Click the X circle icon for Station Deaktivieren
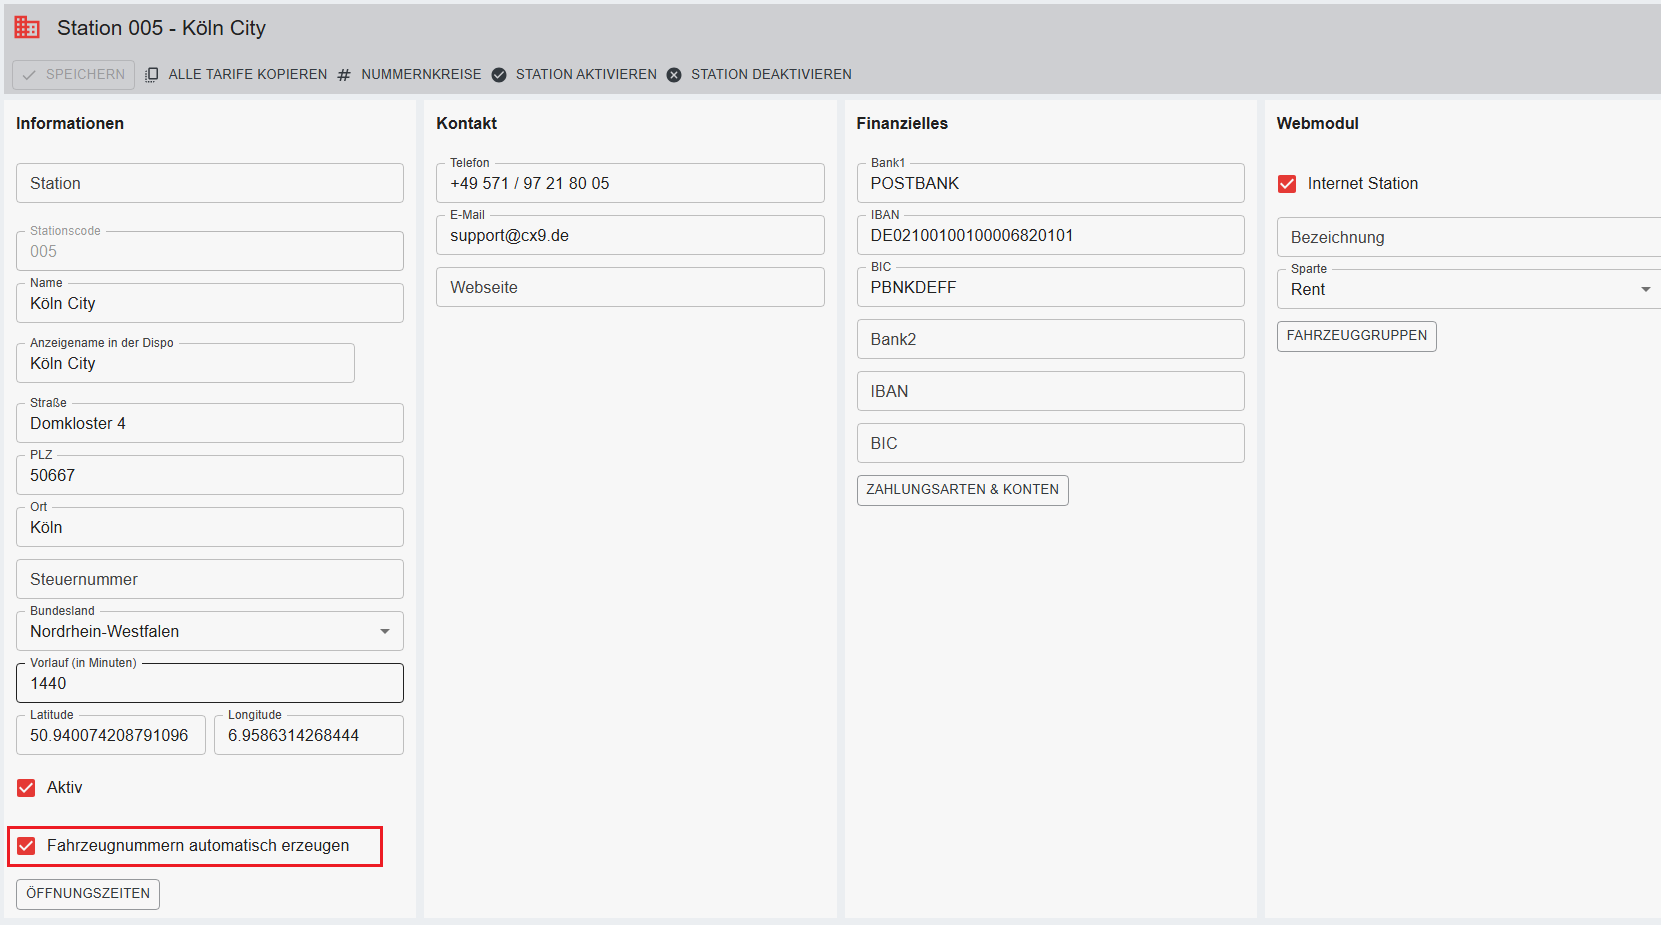 674,75
